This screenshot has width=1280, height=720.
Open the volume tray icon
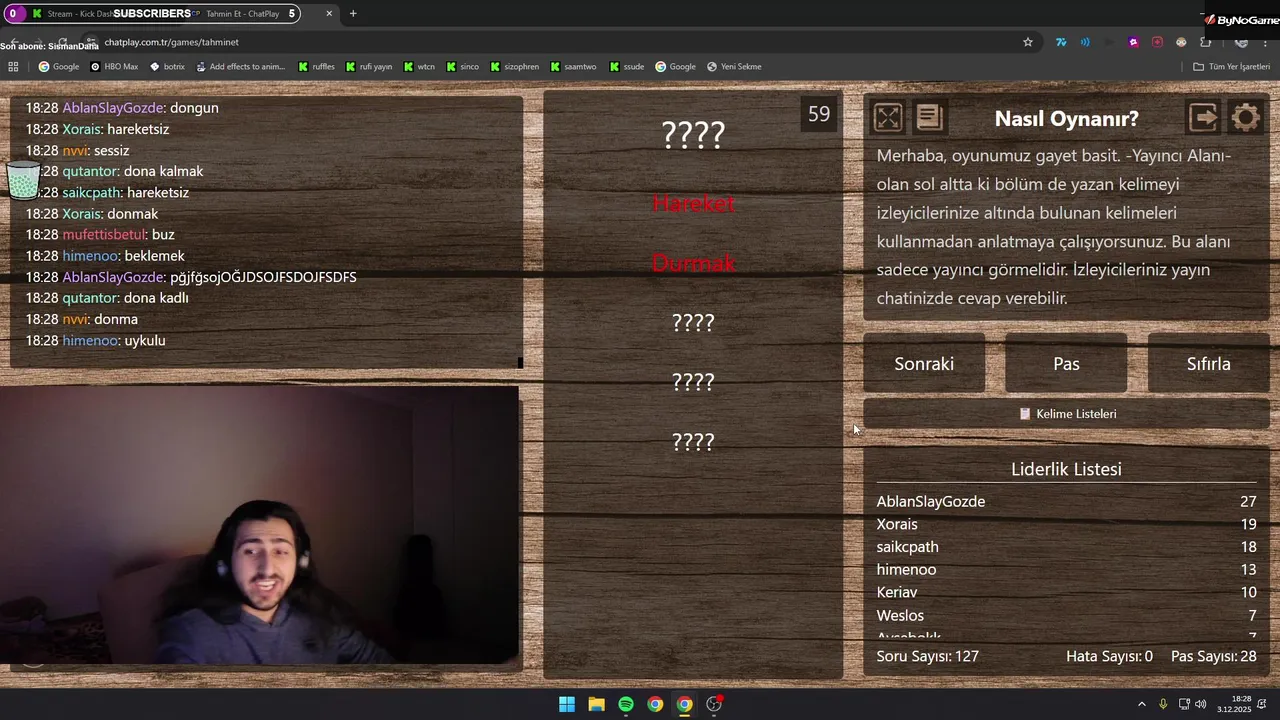pos(1200,704)
